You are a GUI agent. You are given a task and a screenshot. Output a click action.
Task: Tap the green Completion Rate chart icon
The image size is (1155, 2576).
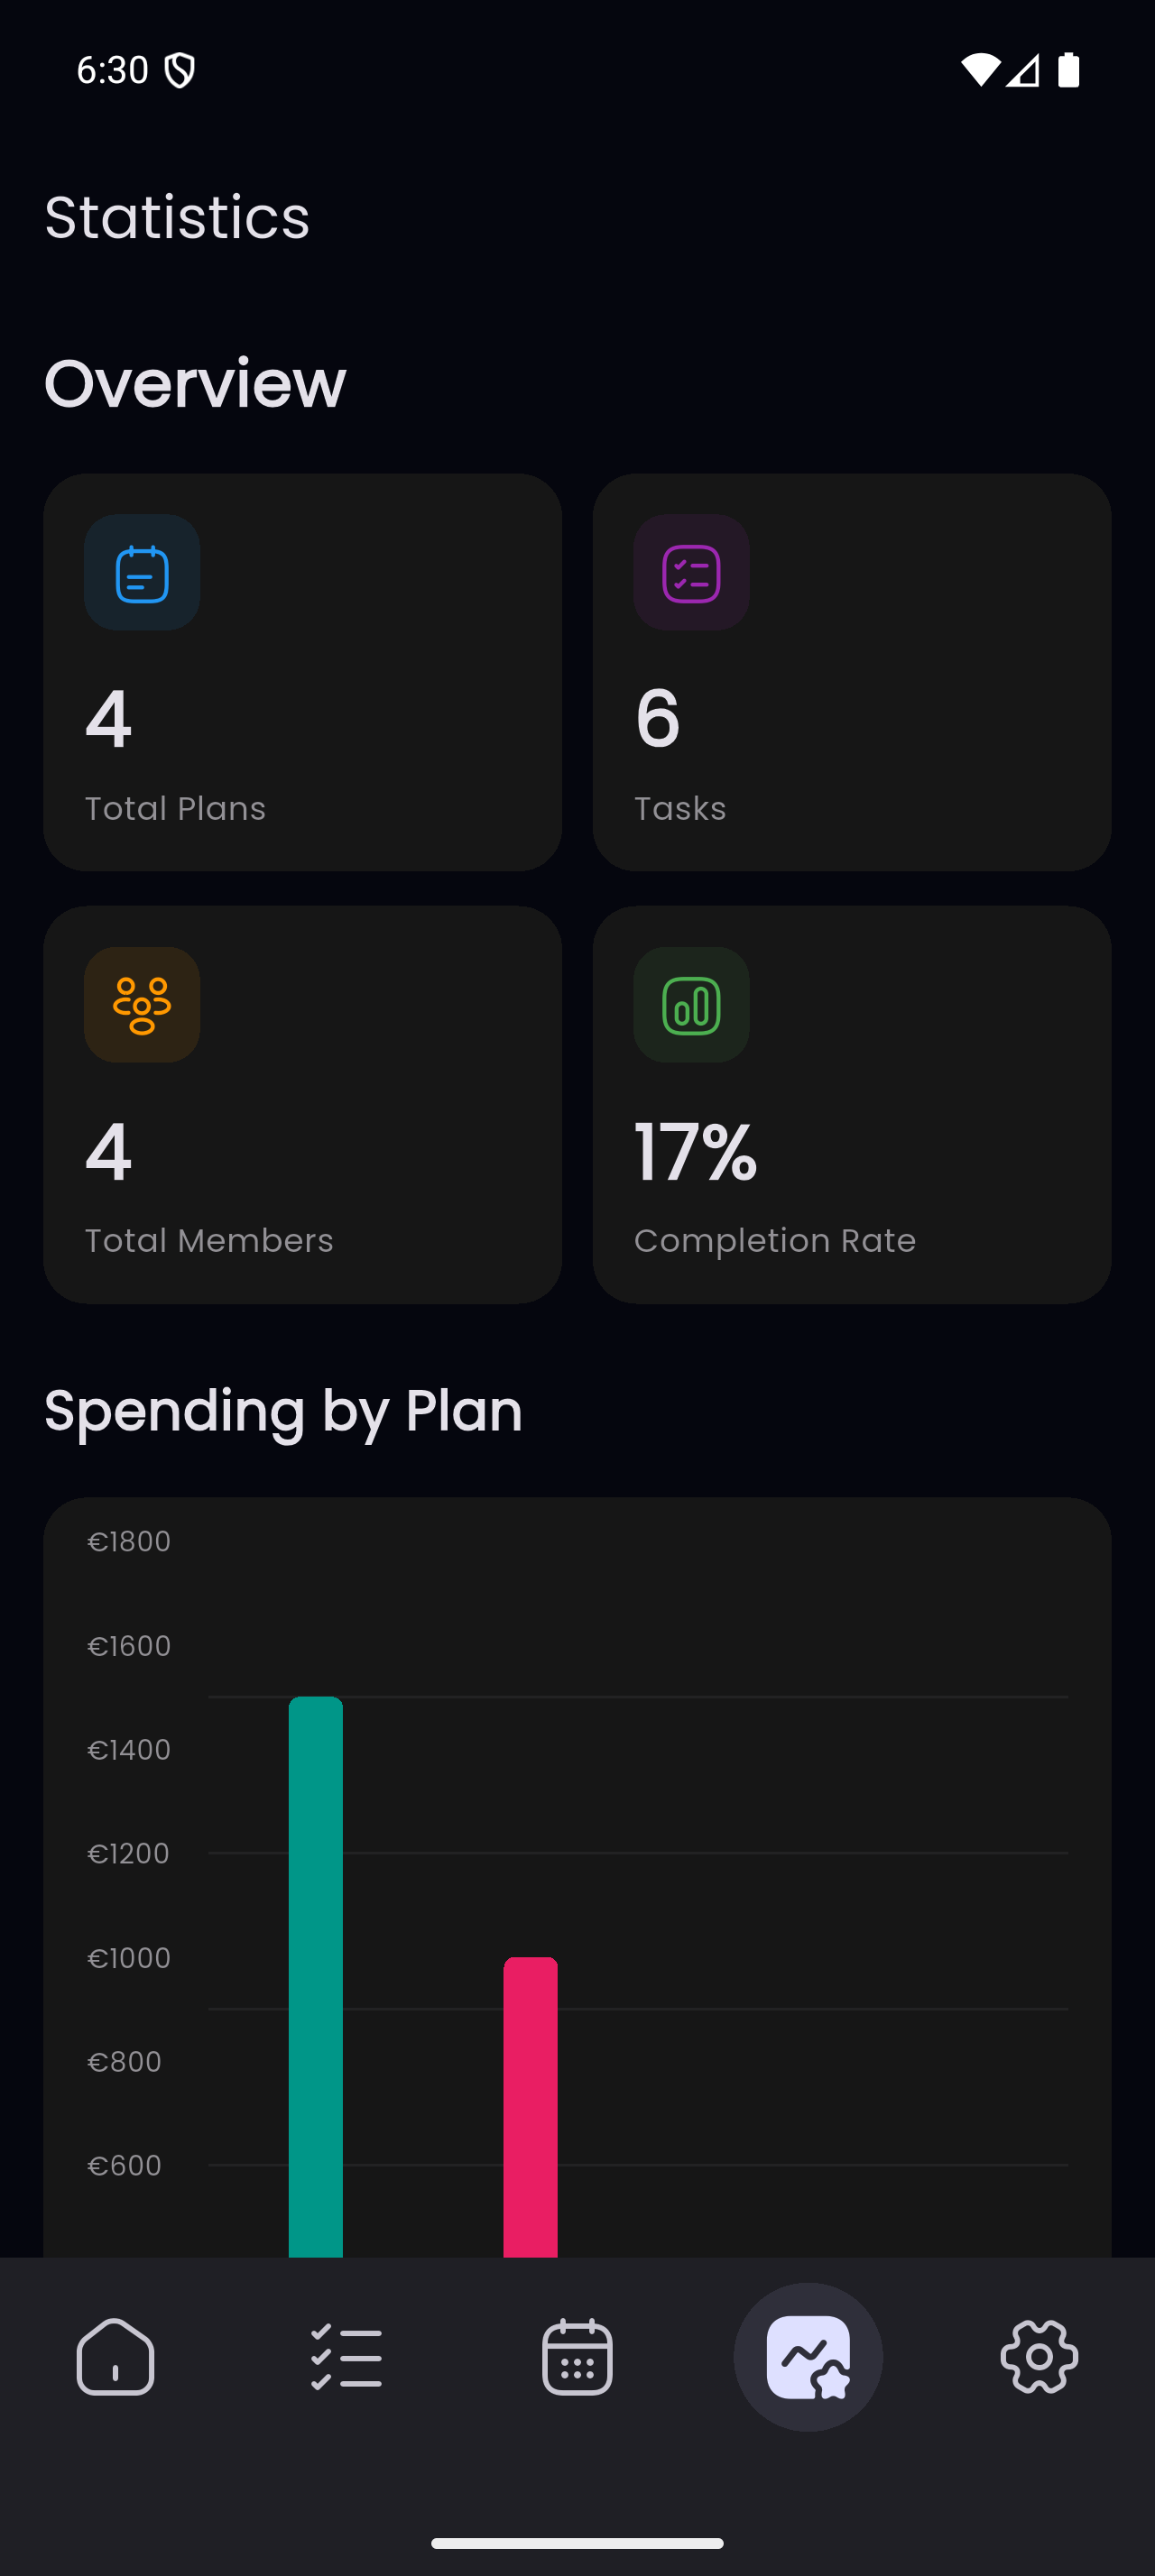pos(691,1005)
